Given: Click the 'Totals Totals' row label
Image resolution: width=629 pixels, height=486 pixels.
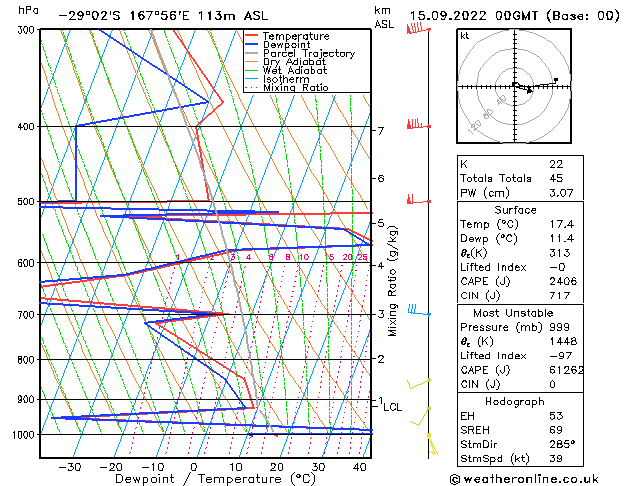Looking at the screenshot, I should coord(495,178).
